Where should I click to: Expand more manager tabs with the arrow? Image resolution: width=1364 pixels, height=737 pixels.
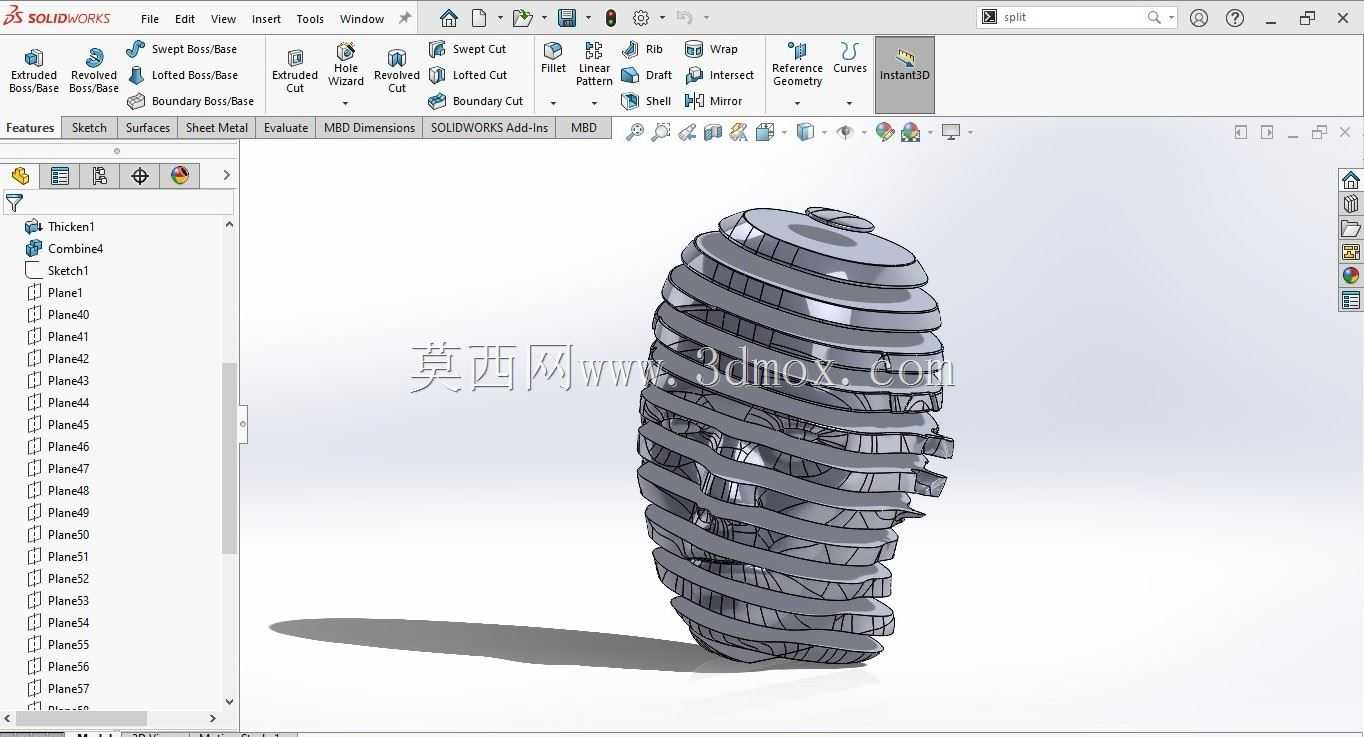[226, 175]
